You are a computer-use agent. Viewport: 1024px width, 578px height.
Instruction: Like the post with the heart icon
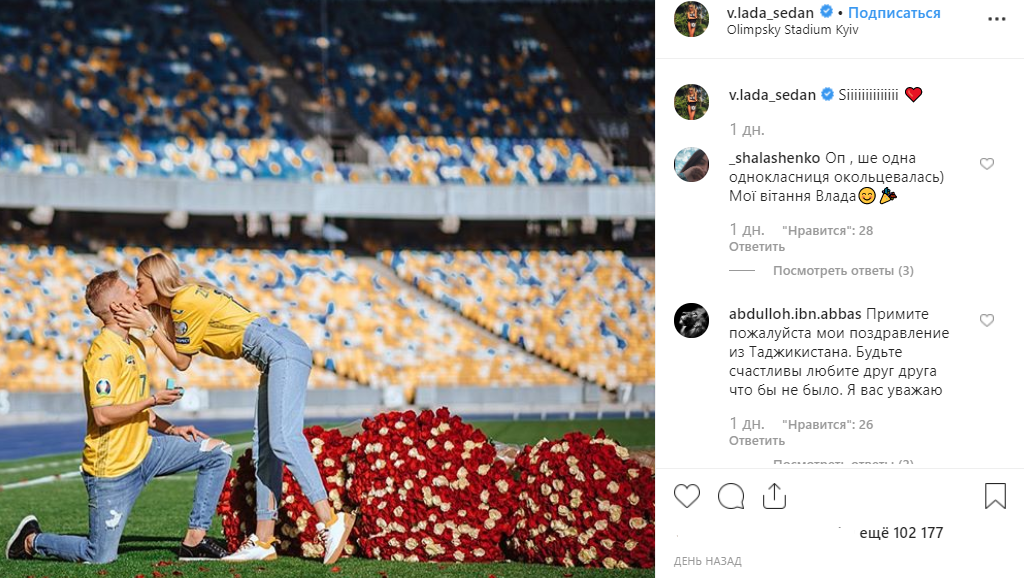click(x=686, y=496)
